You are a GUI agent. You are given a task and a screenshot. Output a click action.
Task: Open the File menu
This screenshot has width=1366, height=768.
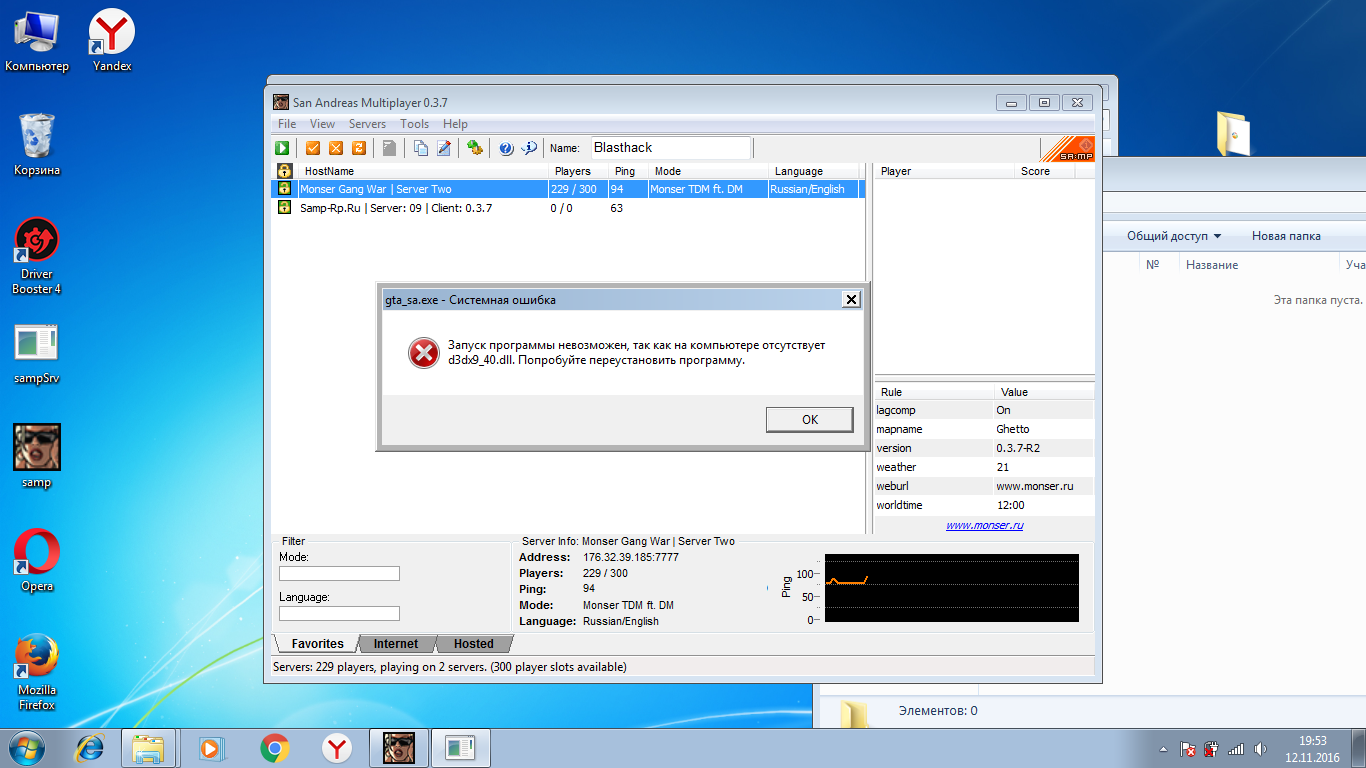coord(287,124)
